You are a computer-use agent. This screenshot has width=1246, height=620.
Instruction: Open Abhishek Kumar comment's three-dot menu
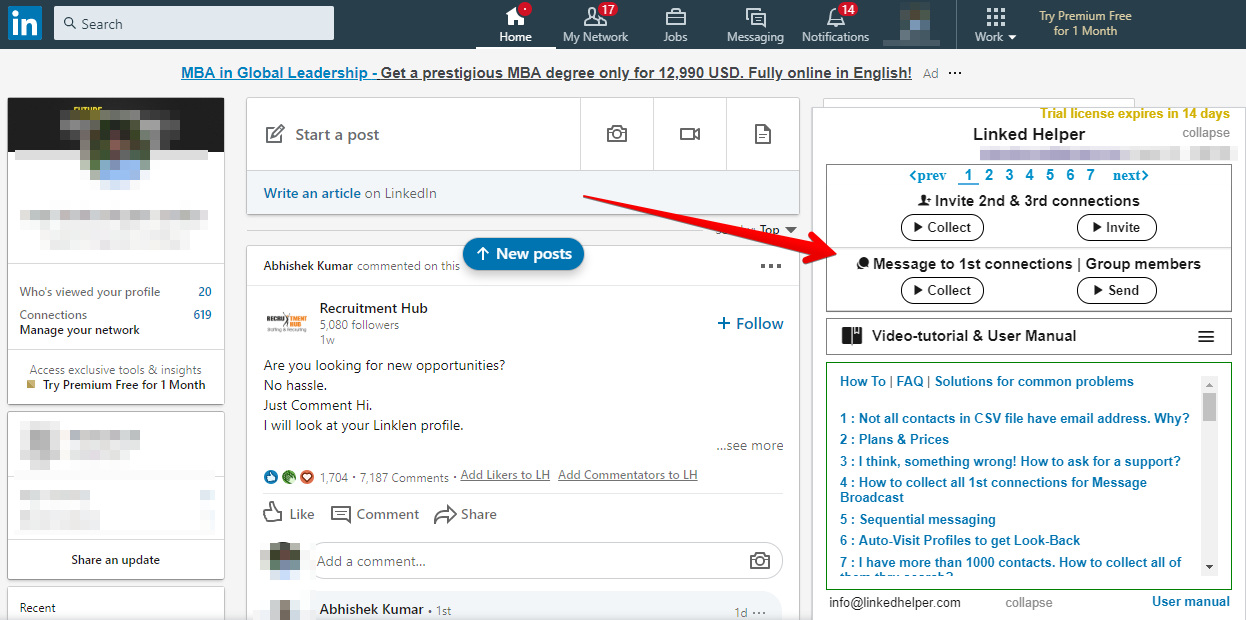(759, 612)
